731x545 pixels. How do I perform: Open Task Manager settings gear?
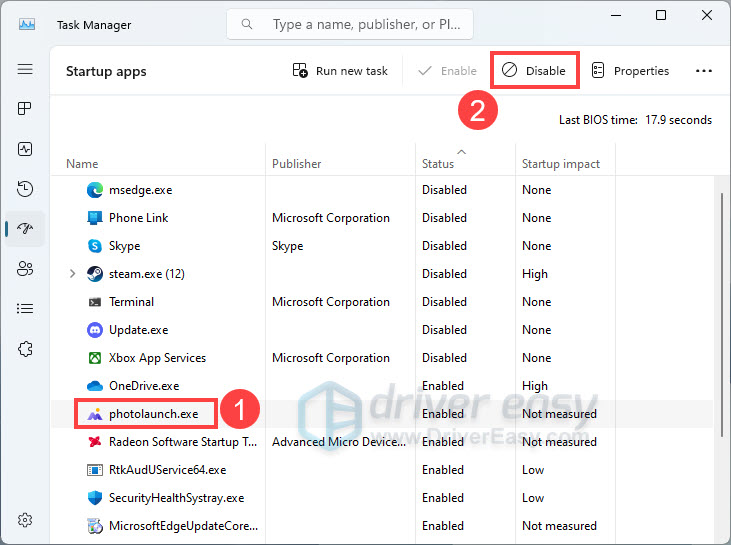point(25,520)
